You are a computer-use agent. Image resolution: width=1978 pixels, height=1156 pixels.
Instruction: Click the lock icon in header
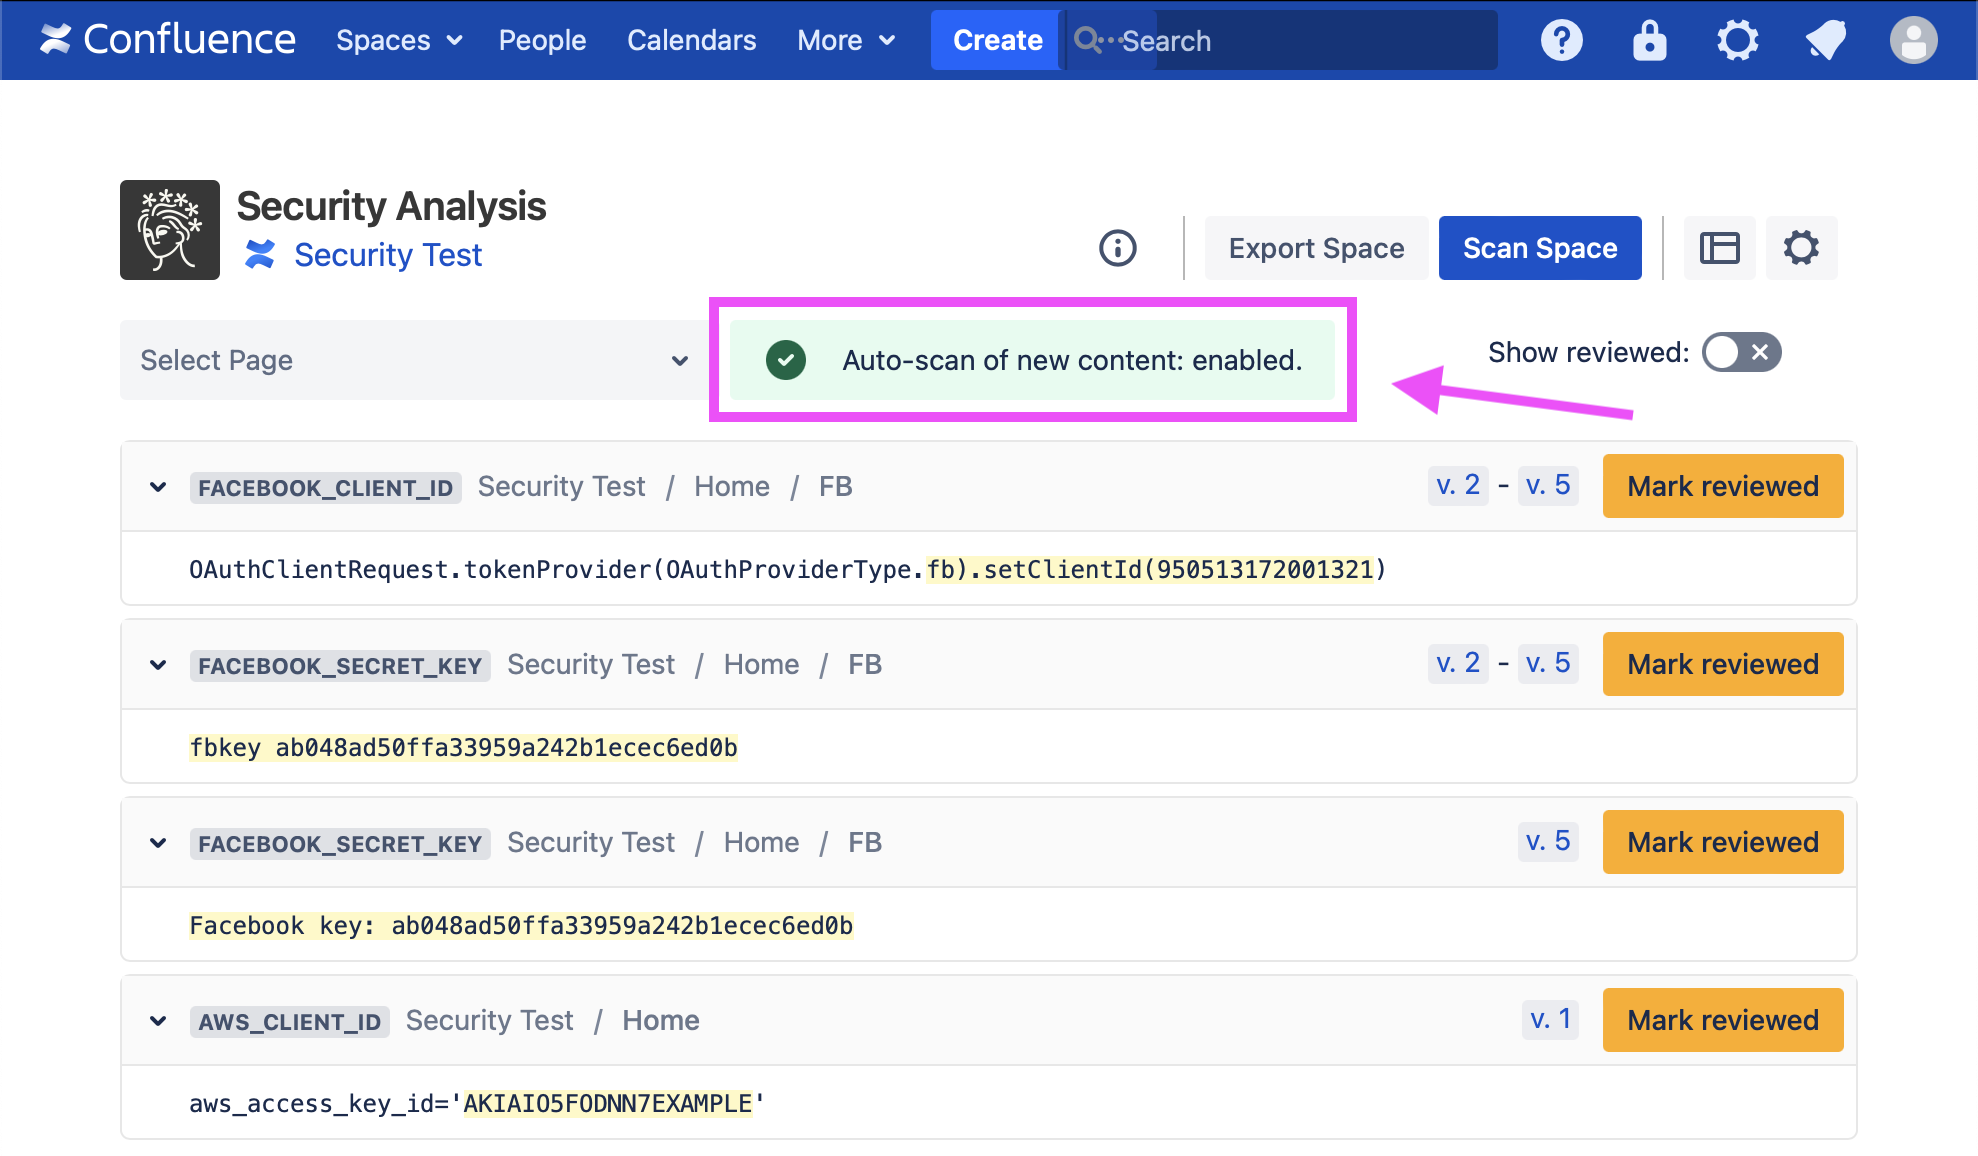tap(1649, 40)
